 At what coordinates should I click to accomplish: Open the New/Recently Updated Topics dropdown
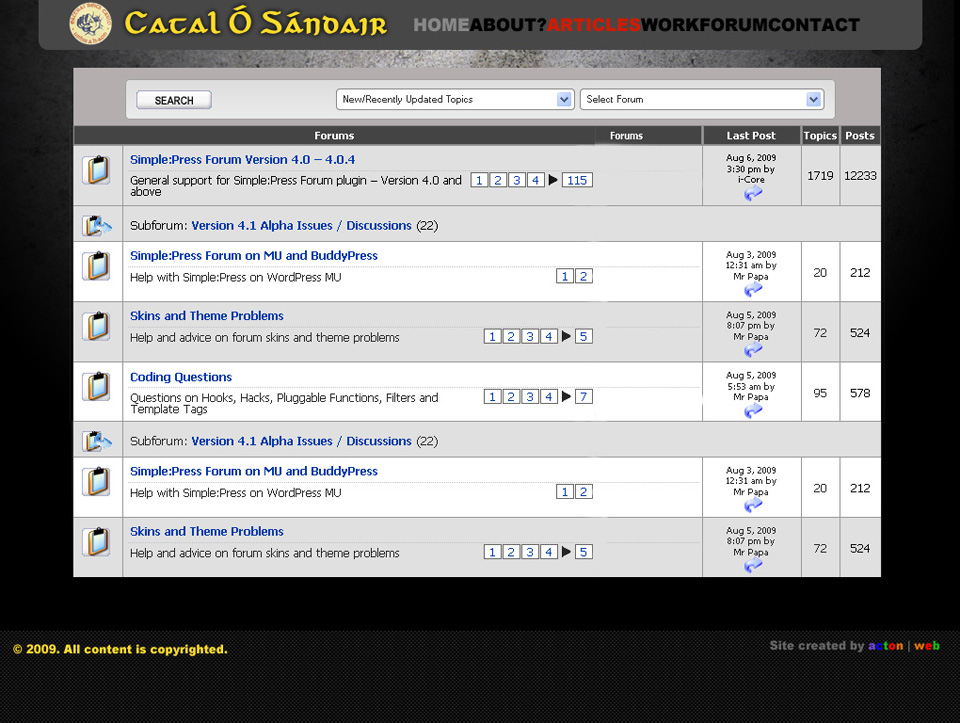tap(454, 99)
